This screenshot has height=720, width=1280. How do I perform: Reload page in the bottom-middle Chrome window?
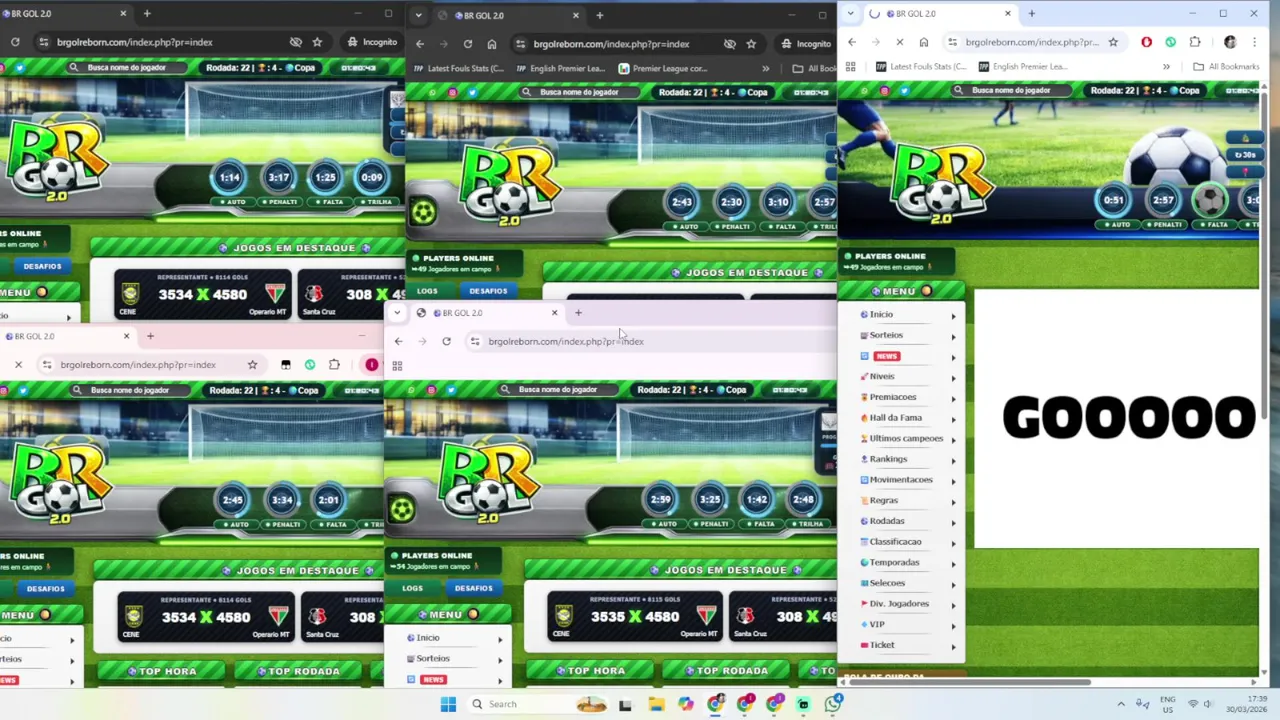[x=446, y=341]
